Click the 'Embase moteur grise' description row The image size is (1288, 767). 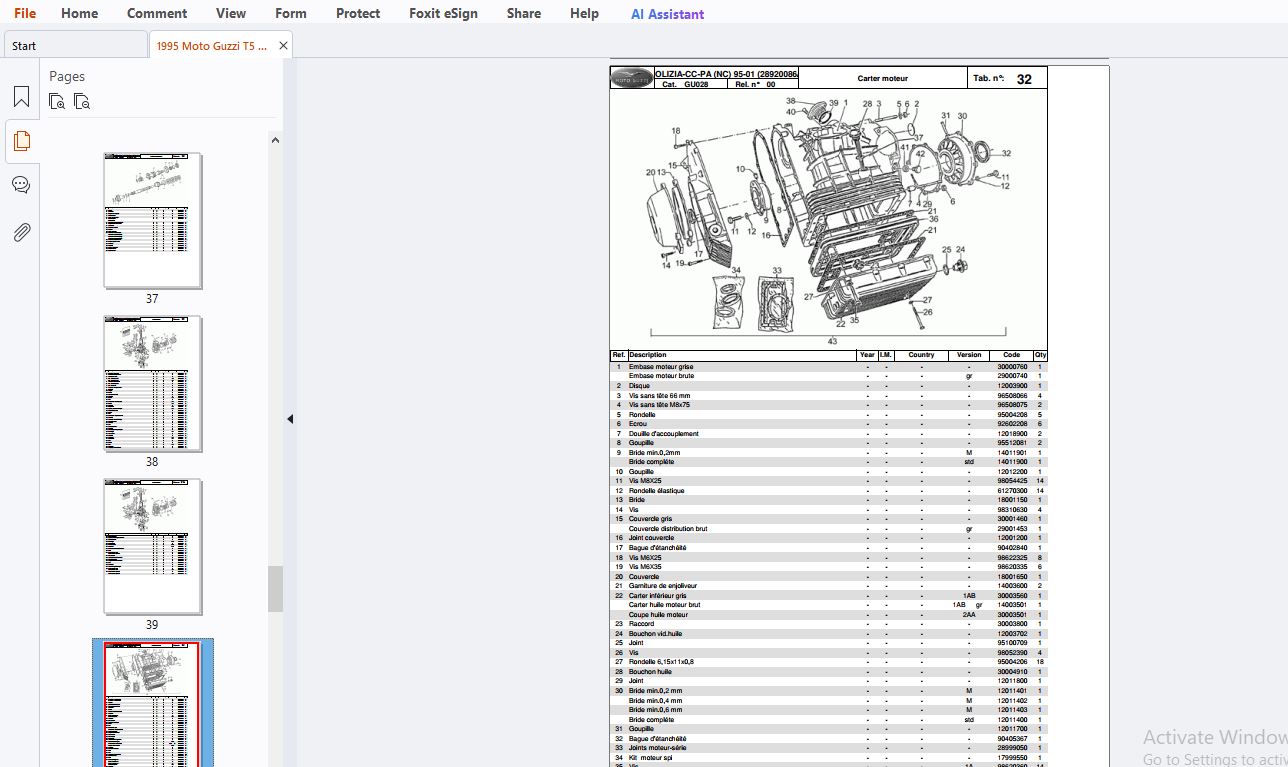pyautogui.click(x=828, y=367)
